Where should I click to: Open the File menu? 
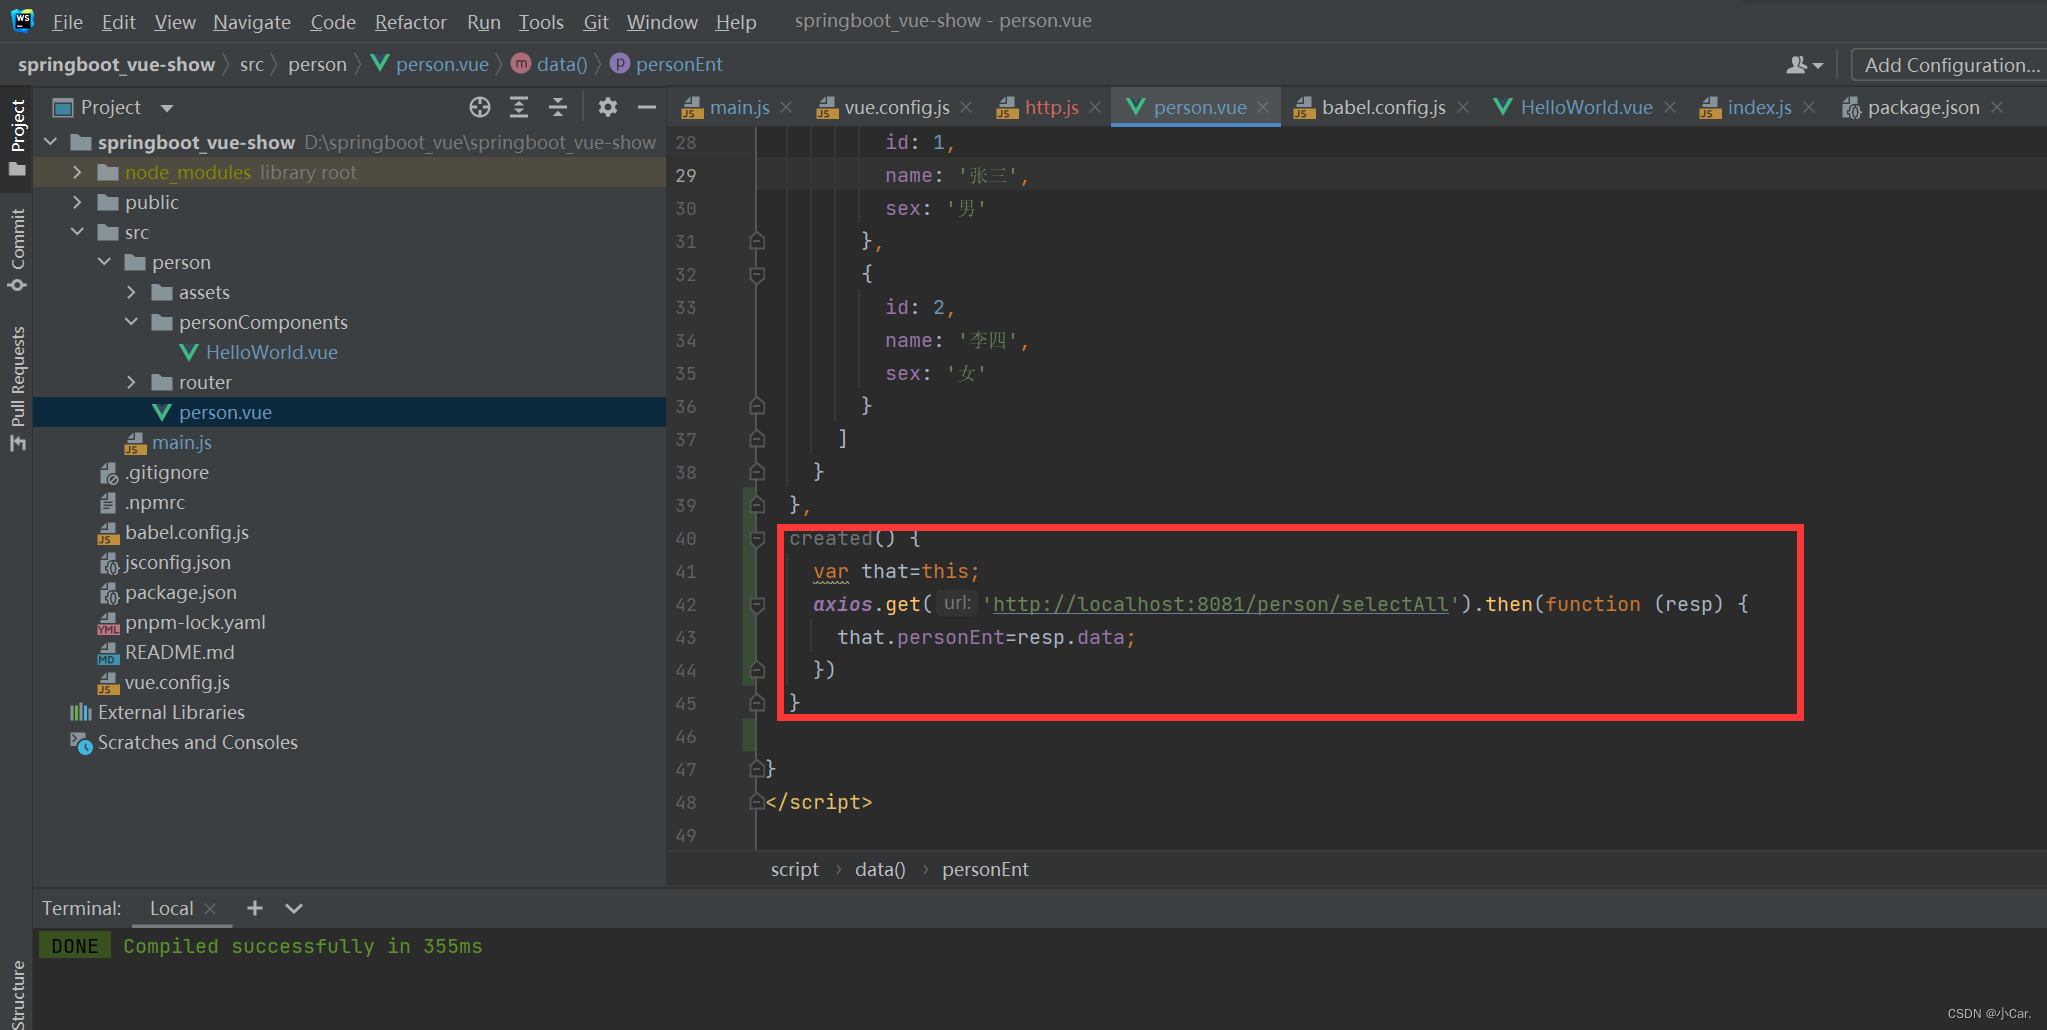point(67,22)
